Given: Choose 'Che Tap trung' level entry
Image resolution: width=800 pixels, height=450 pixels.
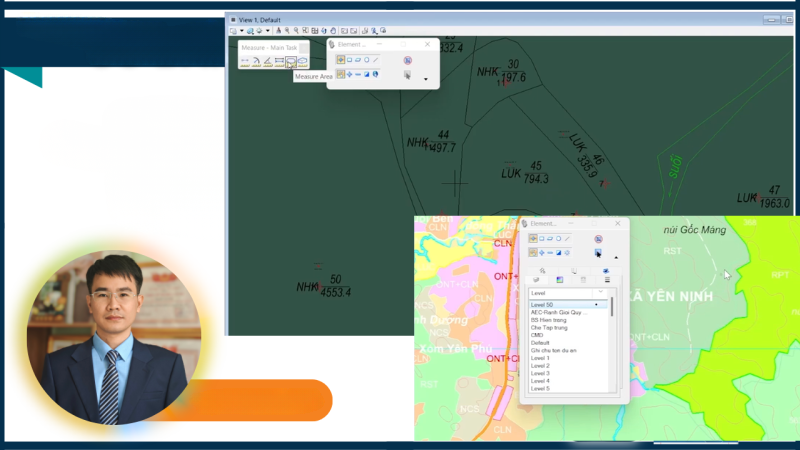Looking at the screenshot, I should 550,327.
